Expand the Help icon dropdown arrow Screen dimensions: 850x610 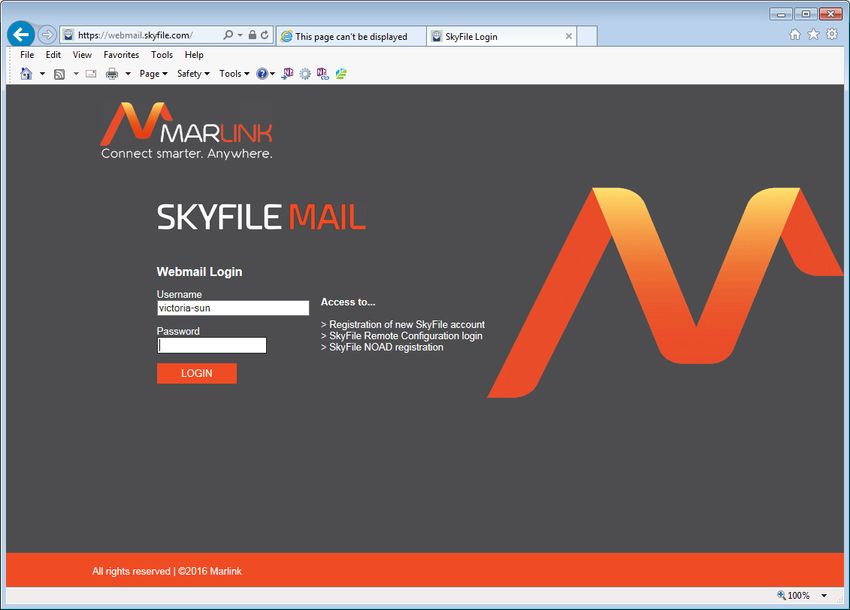(273, 74)
